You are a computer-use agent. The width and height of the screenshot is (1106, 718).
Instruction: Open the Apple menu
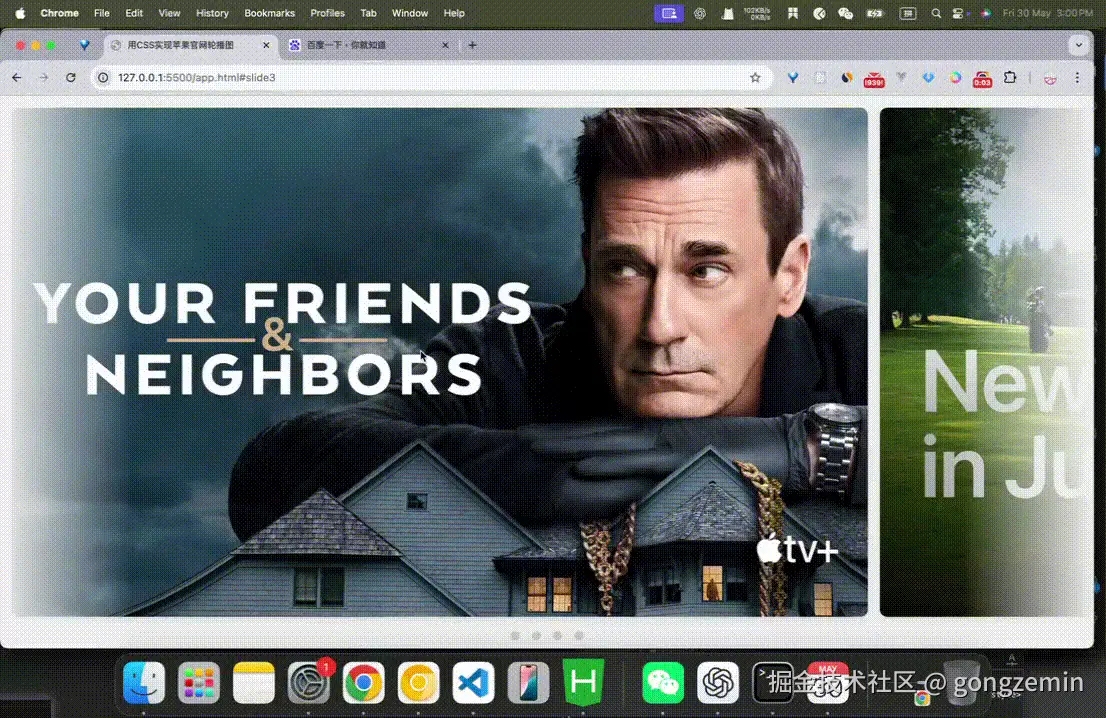click(20, 13)
